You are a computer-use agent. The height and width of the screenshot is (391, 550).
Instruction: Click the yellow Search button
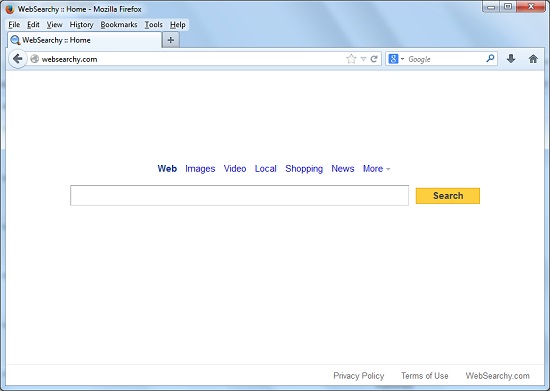click(x=448, y=196)
